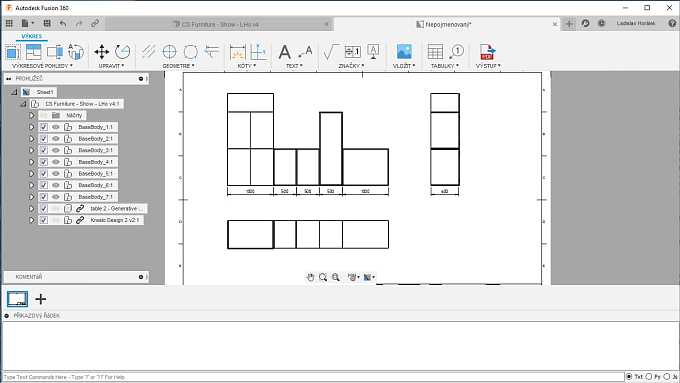Activate the Ordinate Dimension tool

pos(258,52)
